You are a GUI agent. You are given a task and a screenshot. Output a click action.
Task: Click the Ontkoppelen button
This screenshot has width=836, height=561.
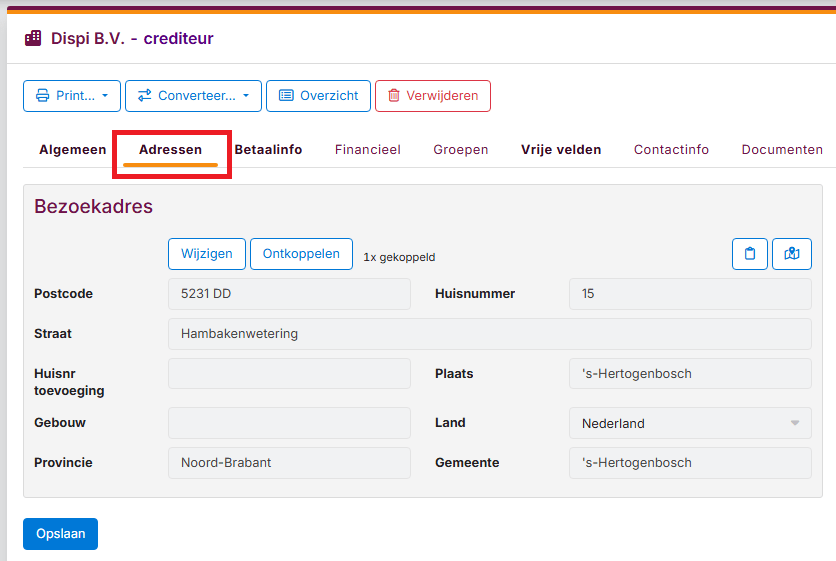click(x=301, y=254)
